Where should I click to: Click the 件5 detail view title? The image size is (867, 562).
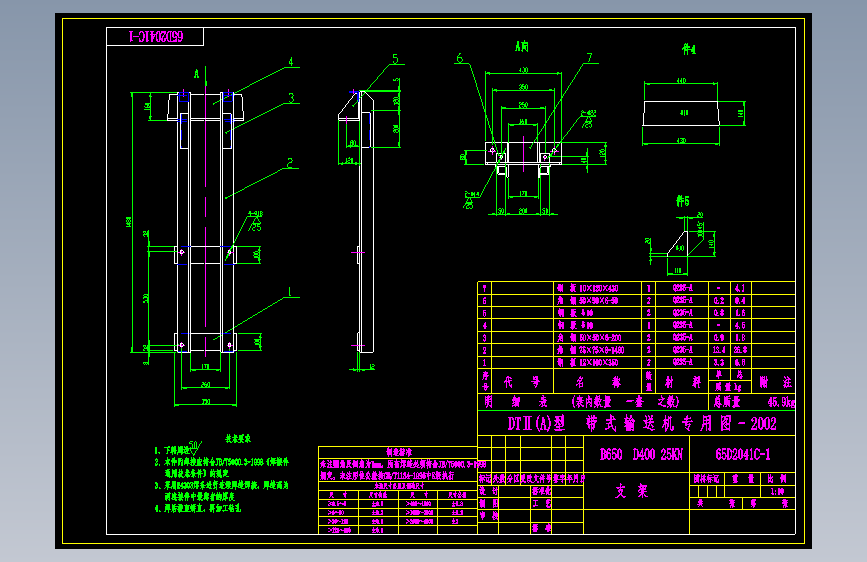[683, 201]
